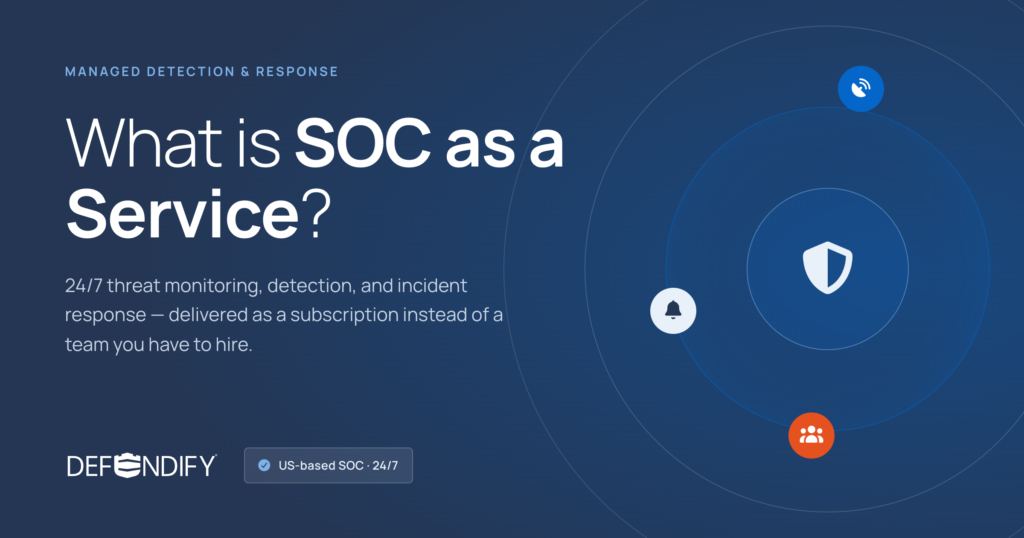Click the blue checkmark in the SOC badge

pyautogui.click(x=264, y=466)
